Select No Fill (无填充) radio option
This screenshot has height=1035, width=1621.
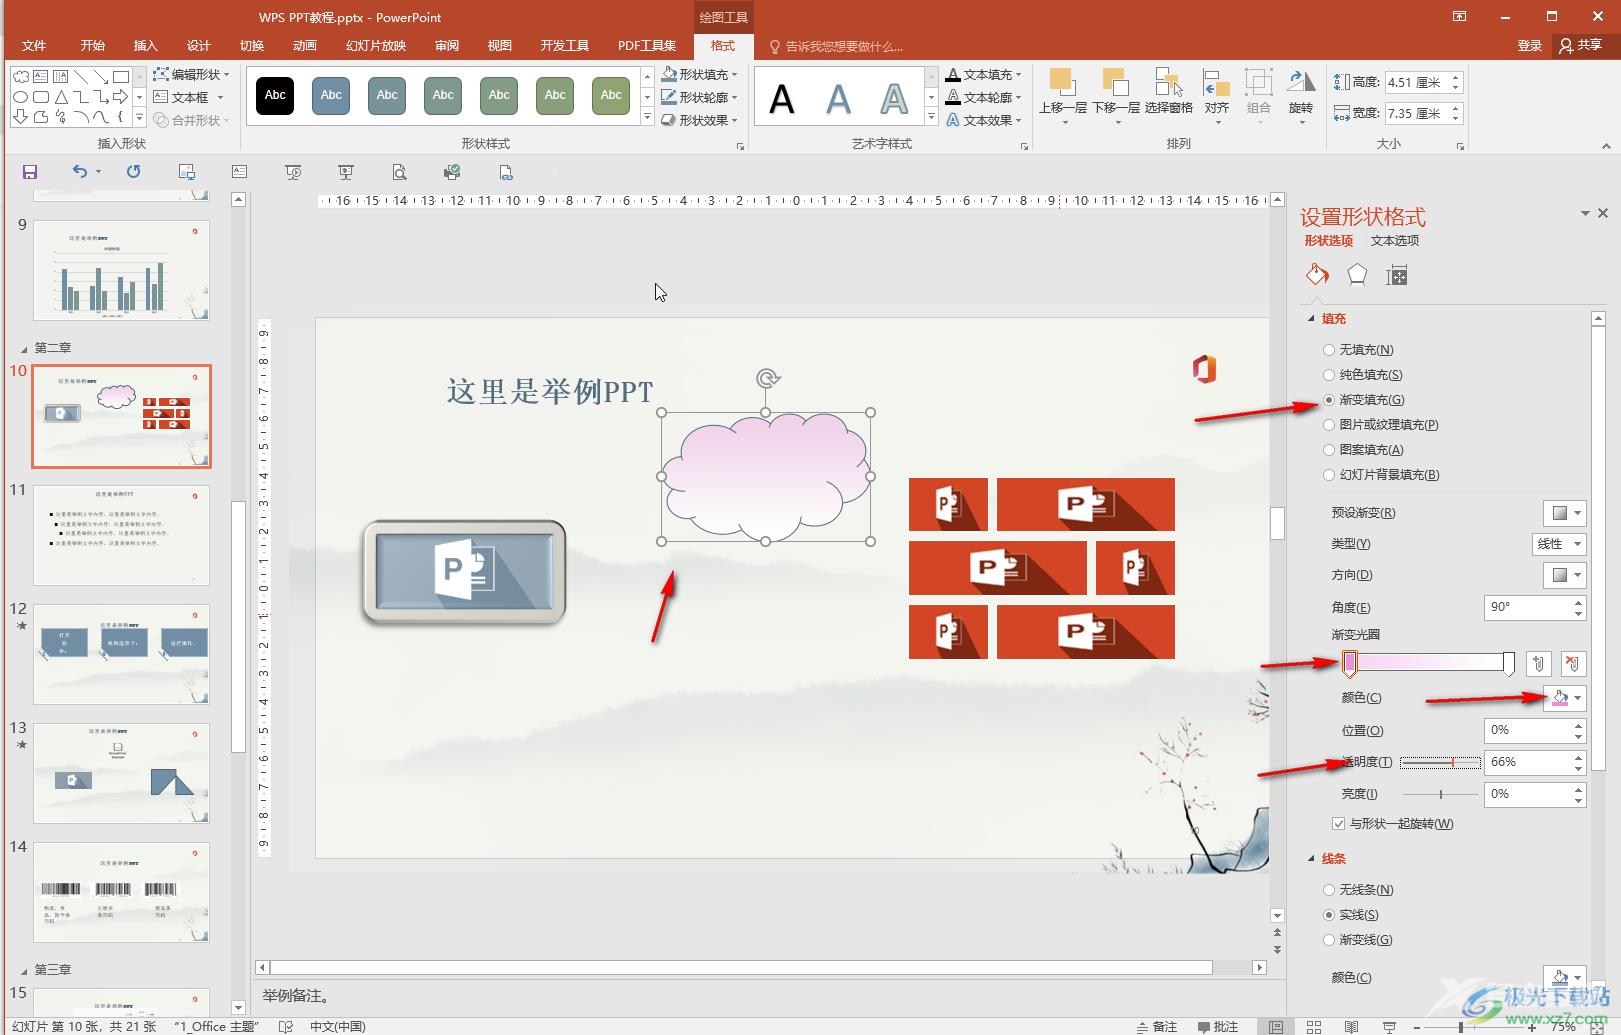(x=1329, y=350)
